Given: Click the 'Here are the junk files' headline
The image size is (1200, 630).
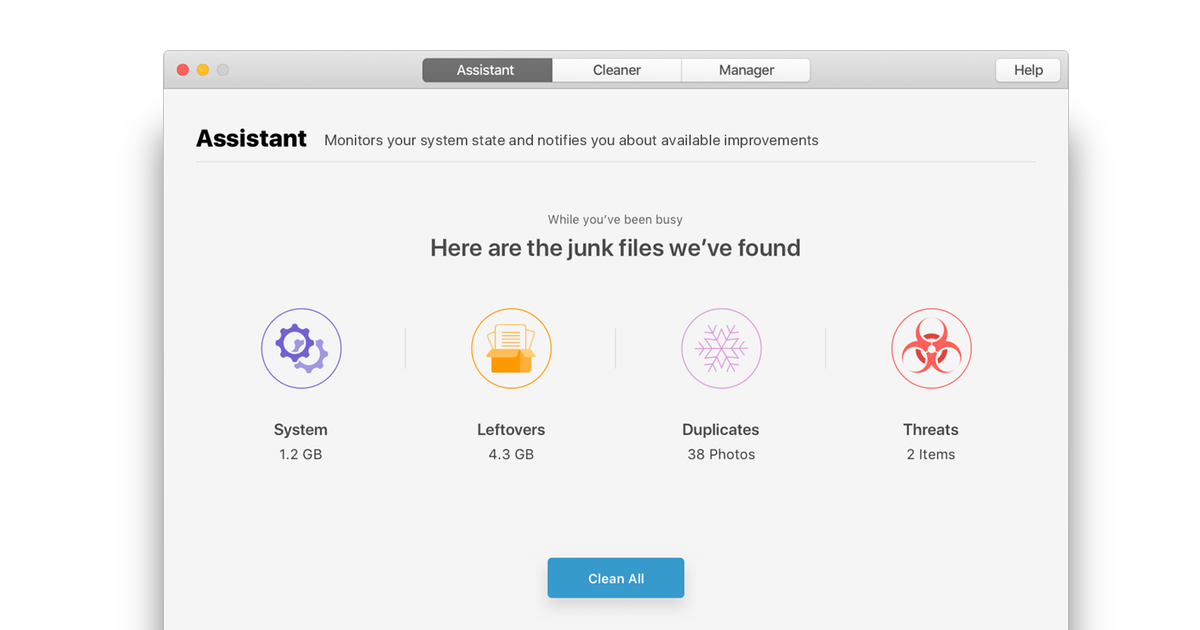Looking at the screenshot, I should tap(615, 248).
